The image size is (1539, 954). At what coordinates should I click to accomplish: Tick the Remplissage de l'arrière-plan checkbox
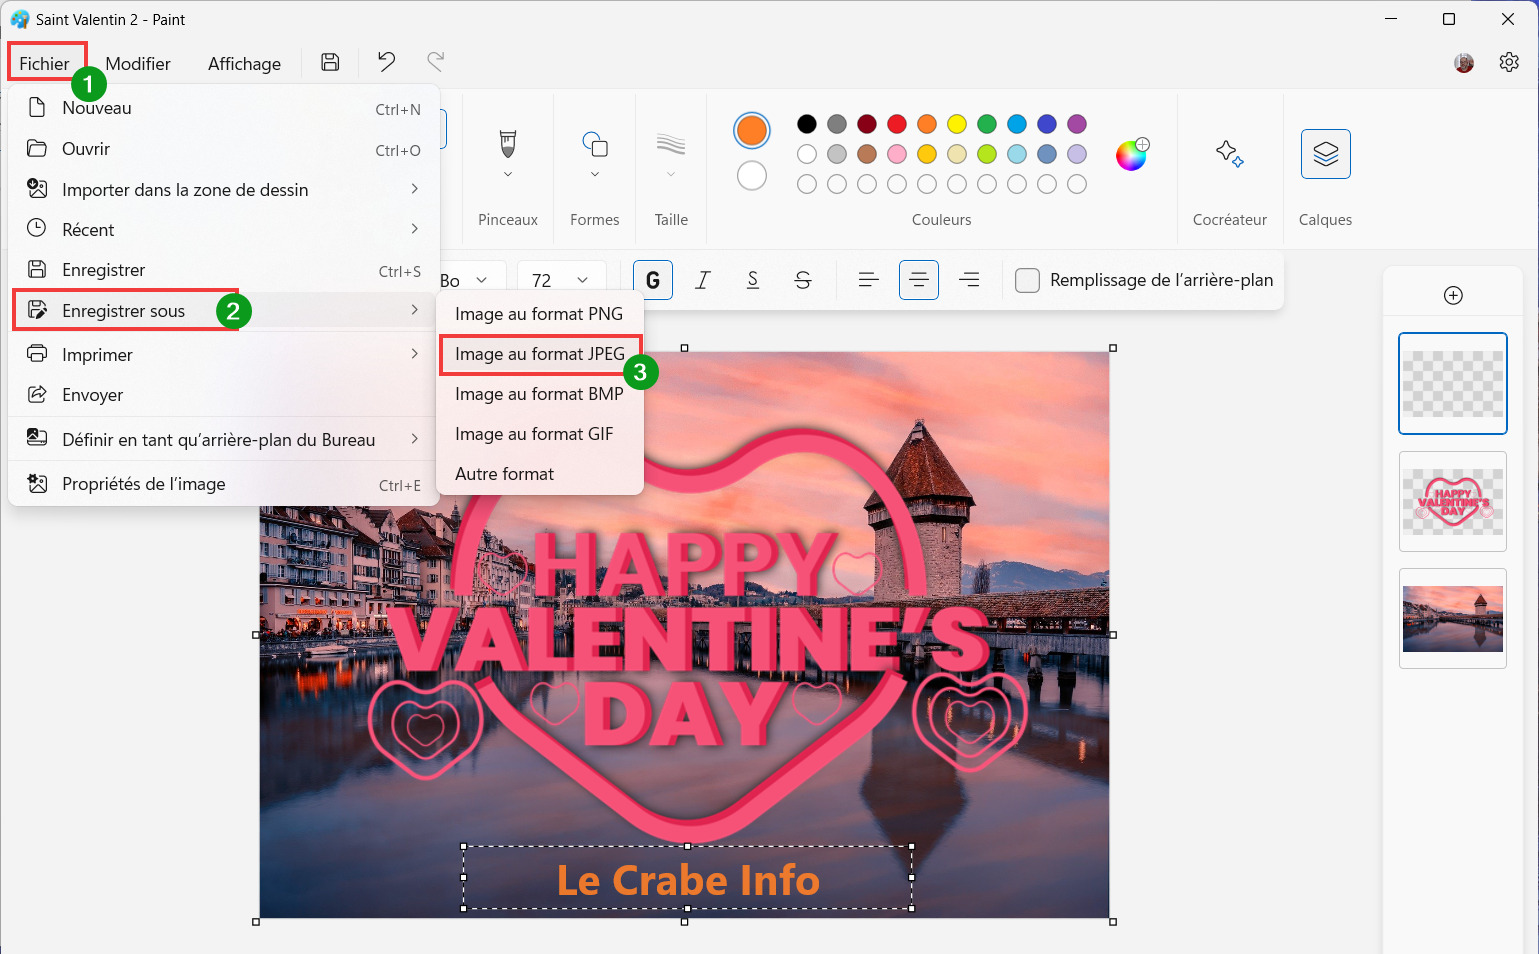tap(1027, 280)
